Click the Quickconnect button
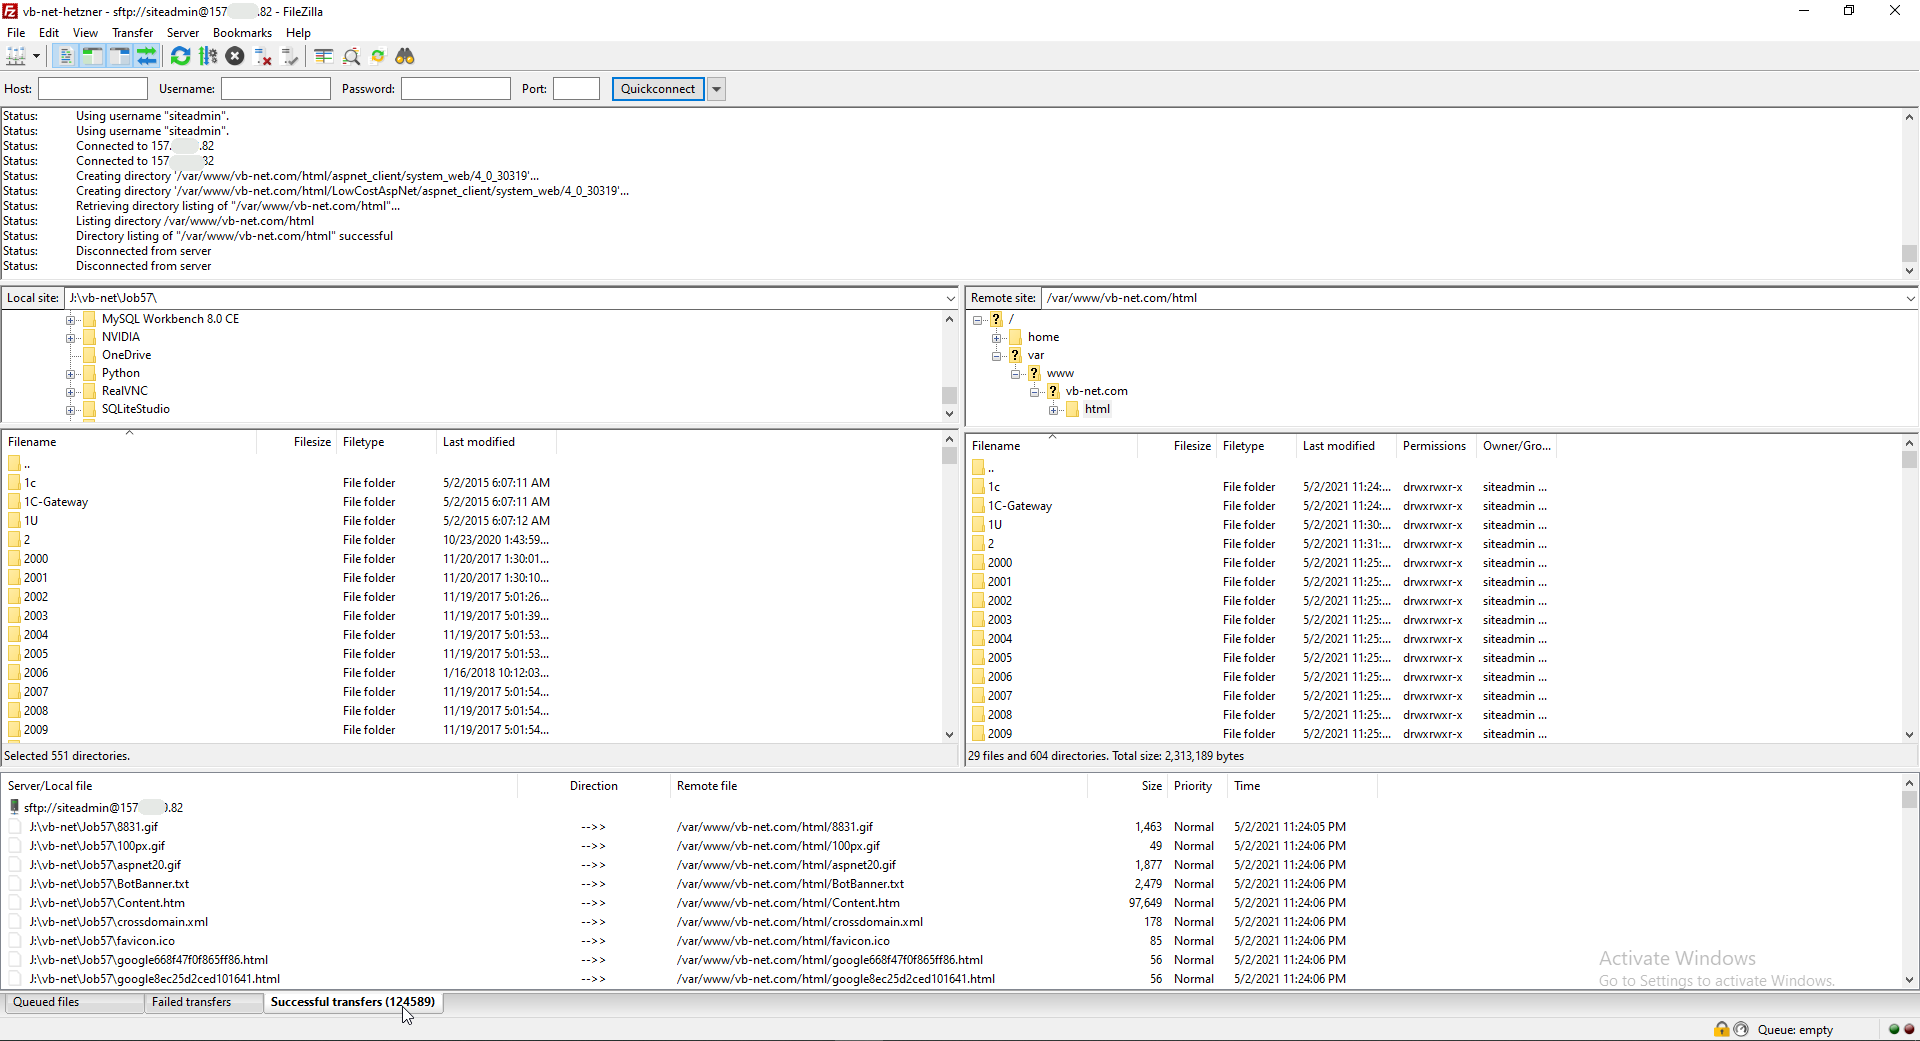This screenshot has width=1920, height=1041. pos(658,89)
